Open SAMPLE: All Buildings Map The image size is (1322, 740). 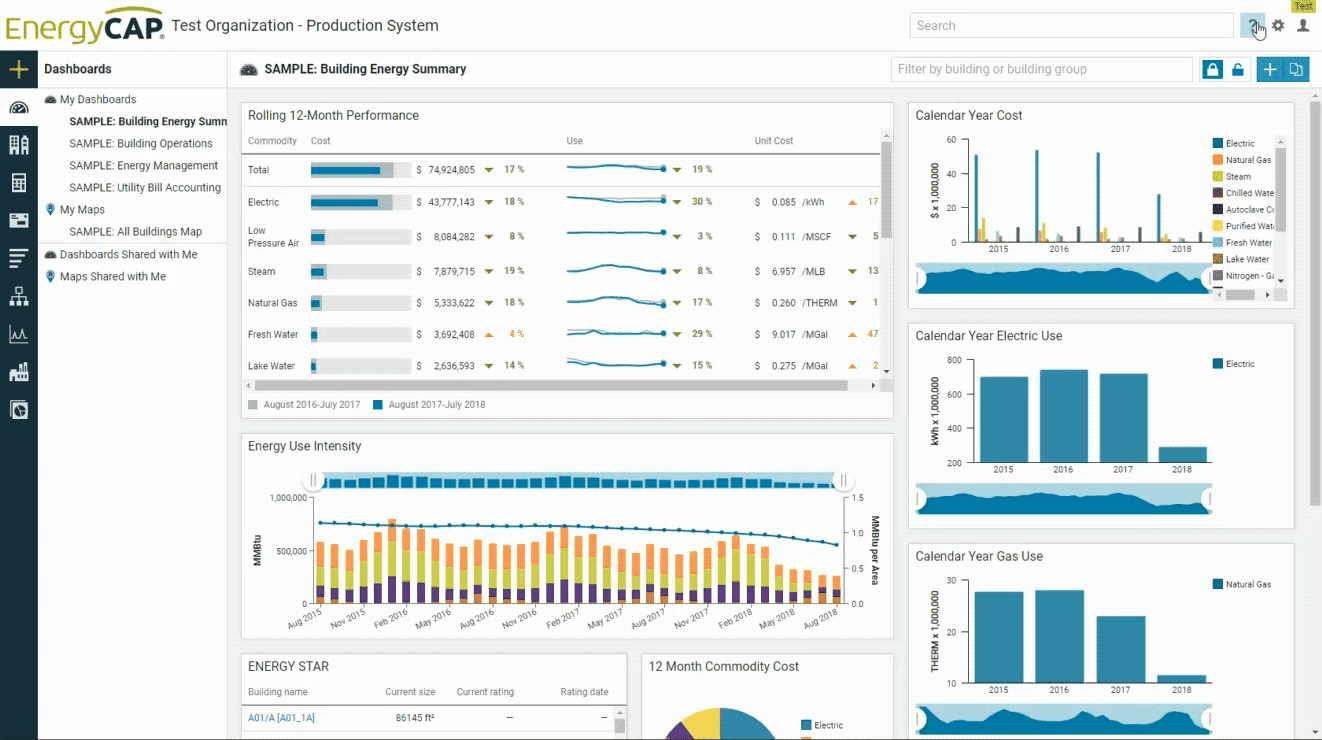135,232
